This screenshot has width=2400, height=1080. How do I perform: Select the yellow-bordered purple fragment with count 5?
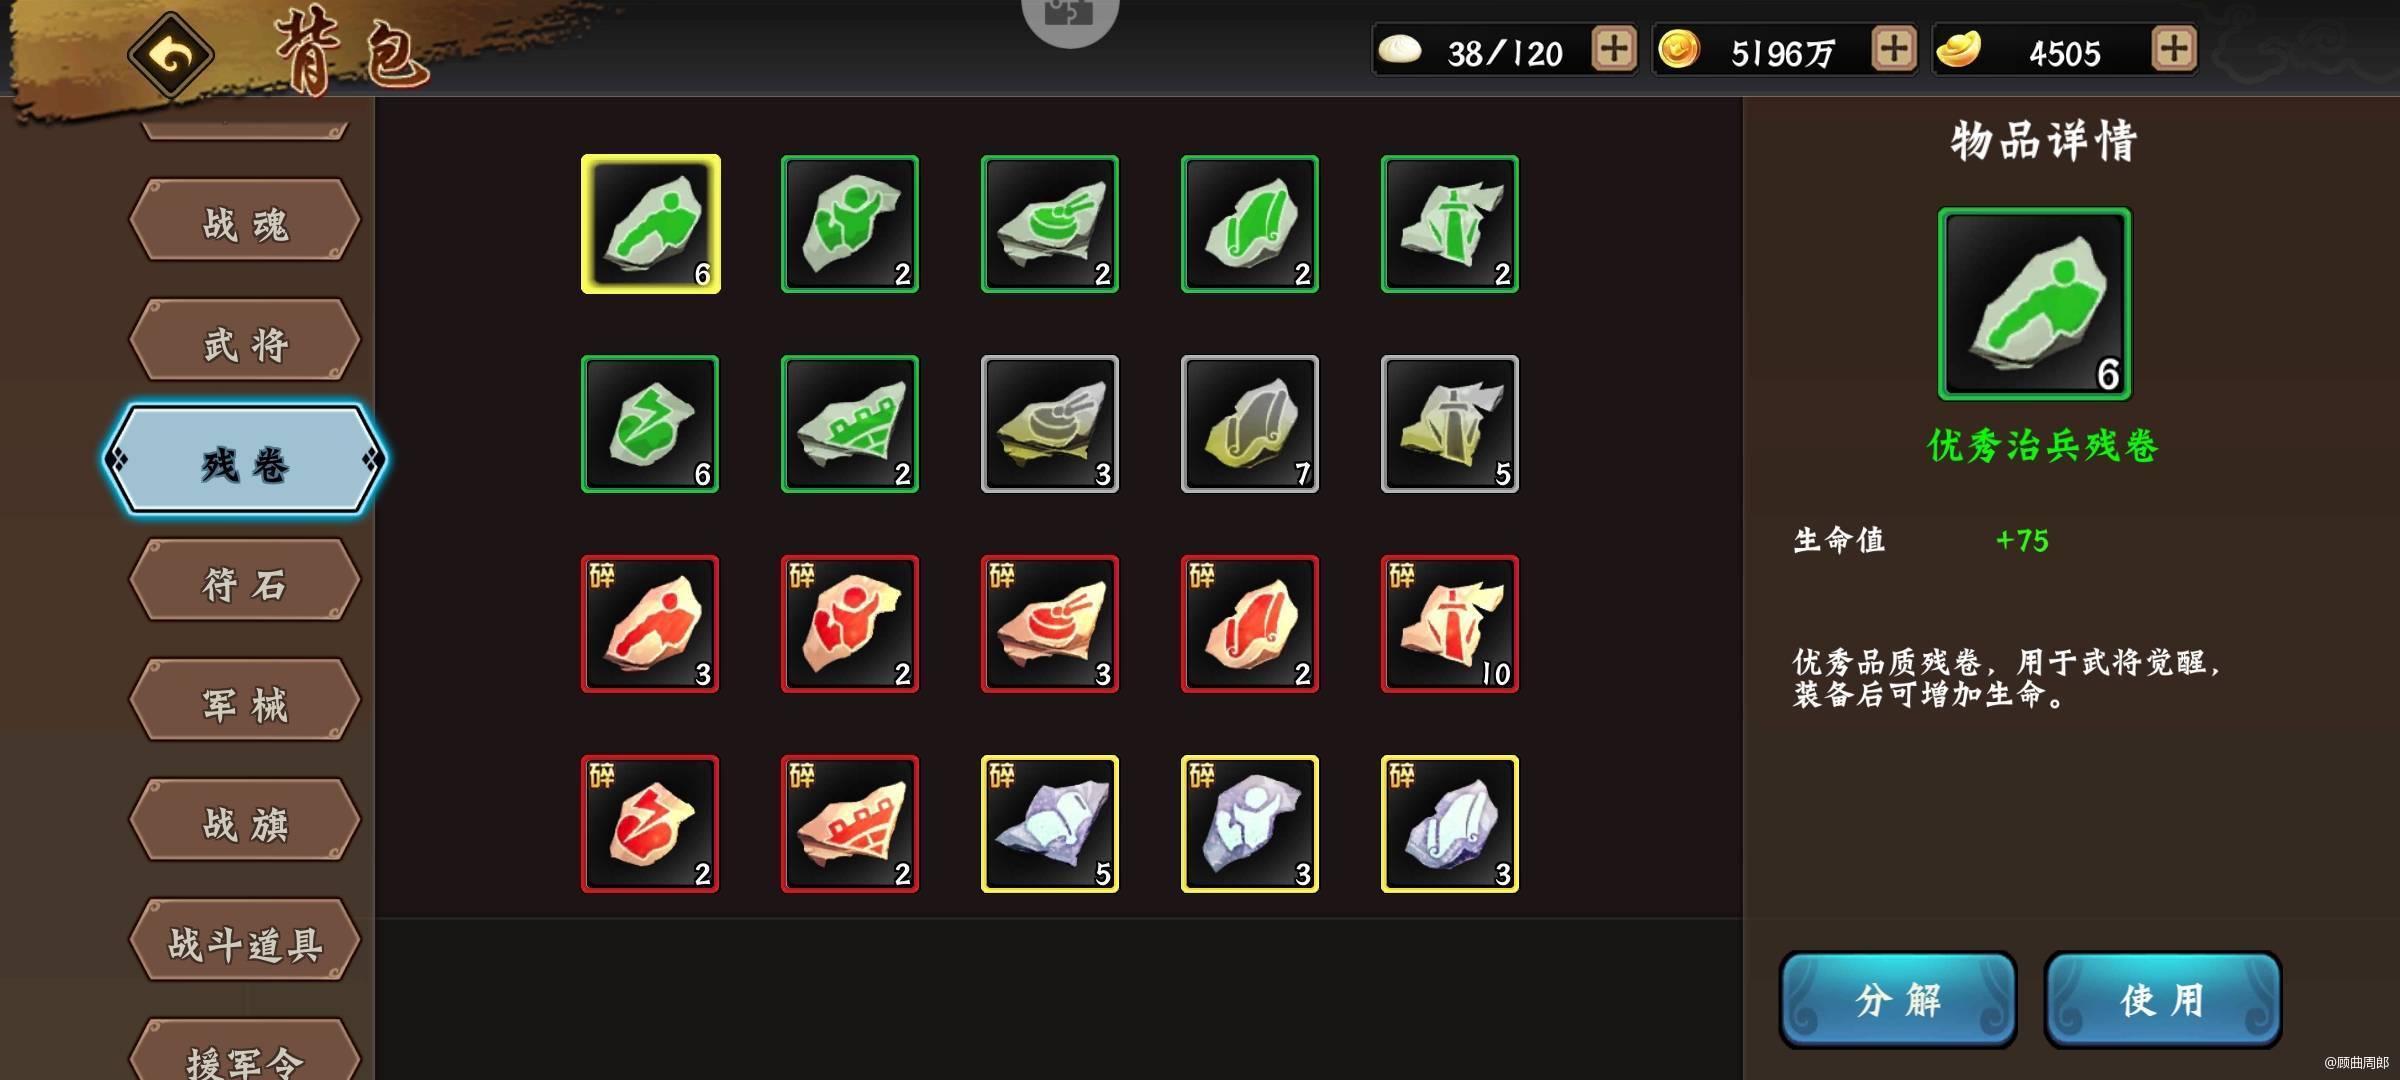pyautogui.click(x=1050, y=824)
